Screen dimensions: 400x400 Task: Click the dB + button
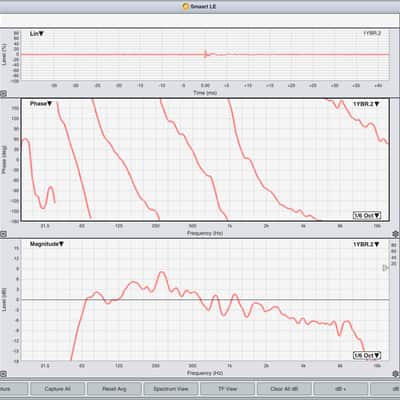(x=341, y=389)
